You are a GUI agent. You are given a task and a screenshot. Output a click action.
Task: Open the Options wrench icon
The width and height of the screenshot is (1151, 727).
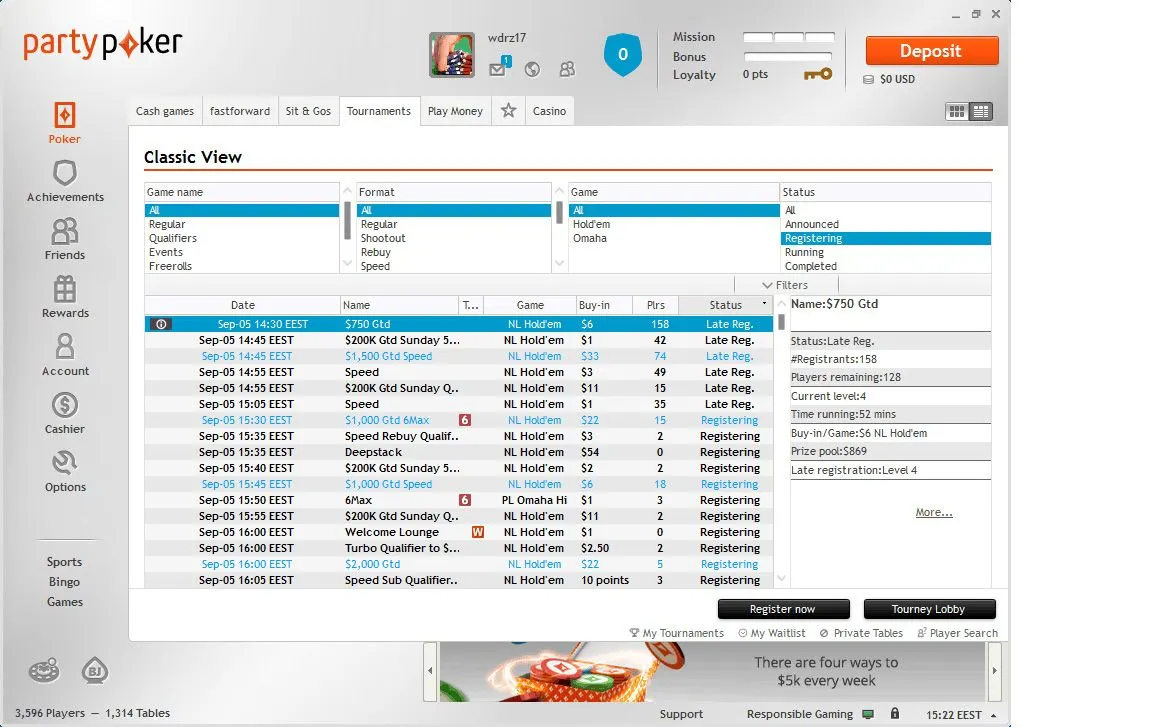coord(65,463)
